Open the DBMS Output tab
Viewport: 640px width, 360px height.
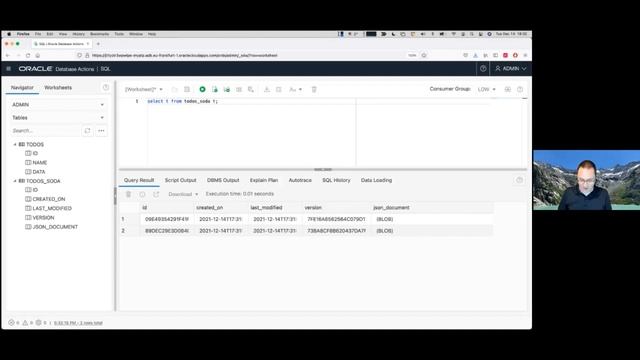click(223, 180)
